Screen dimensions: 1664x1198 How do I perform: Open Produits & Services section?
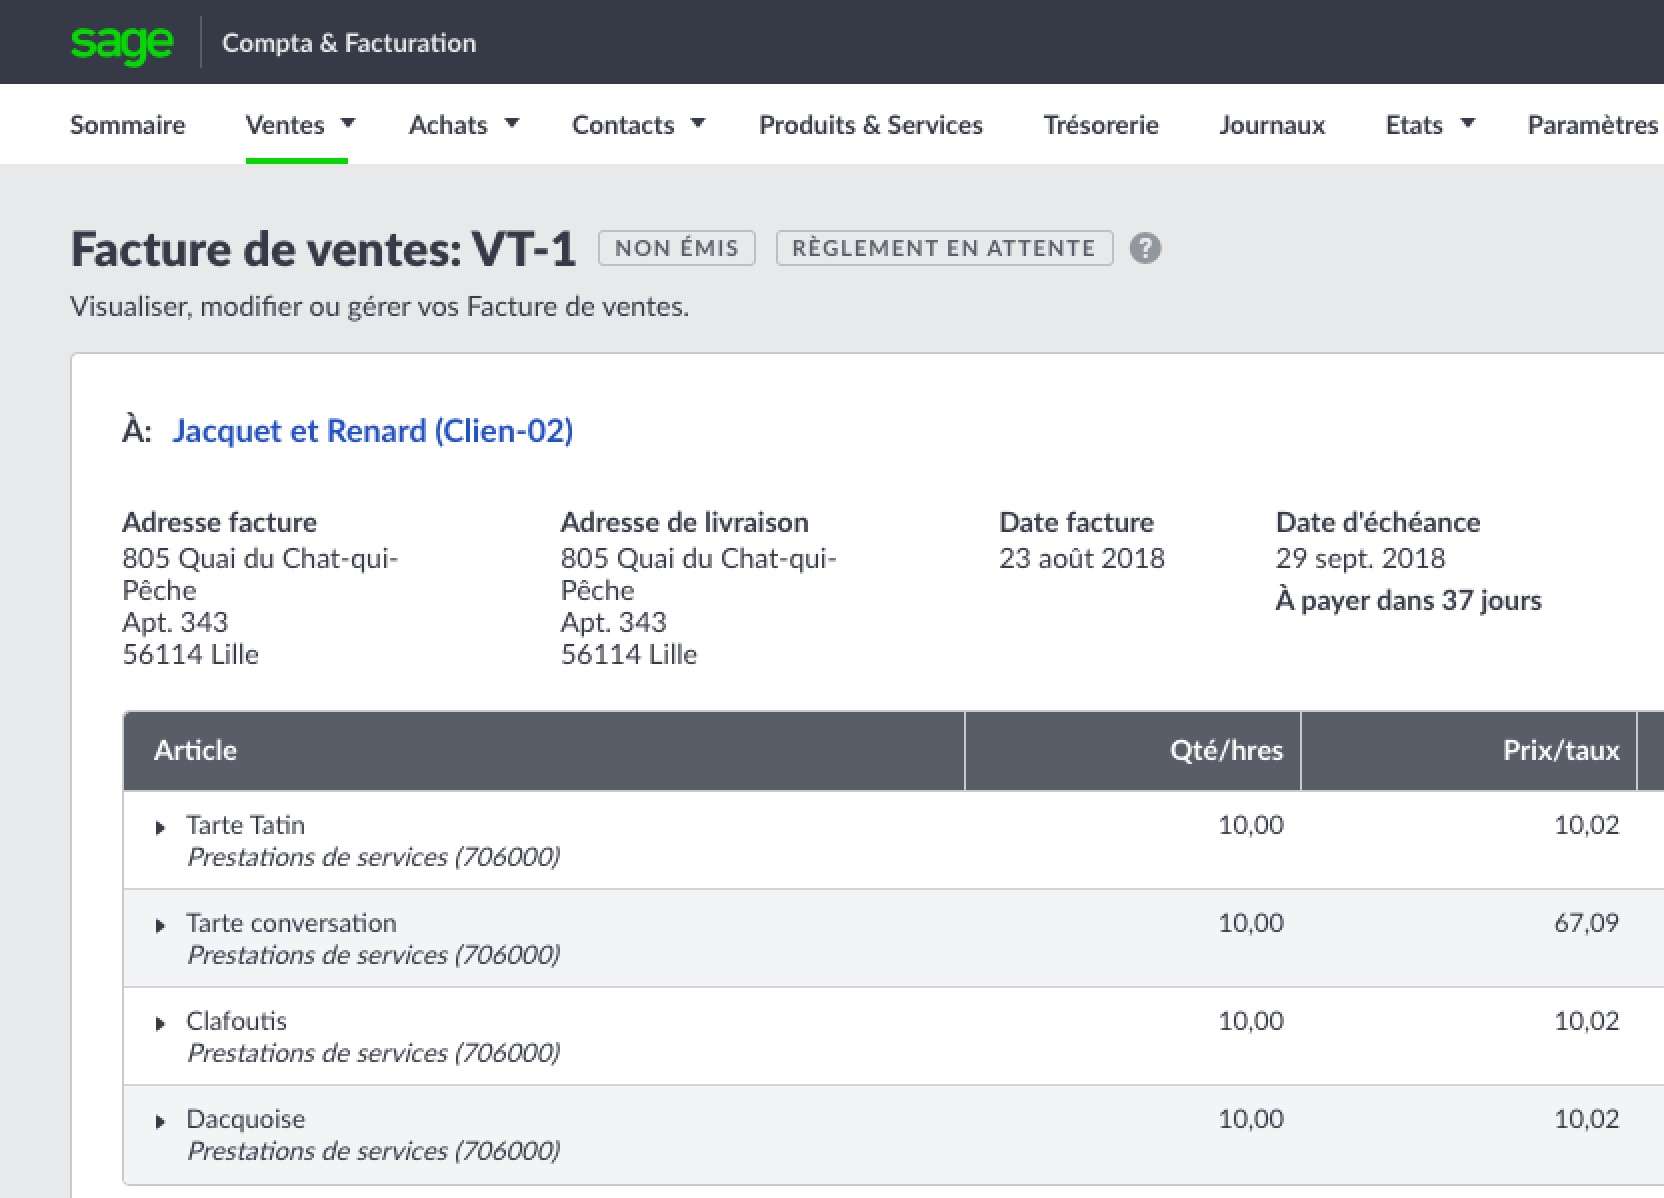click(870, 125)
